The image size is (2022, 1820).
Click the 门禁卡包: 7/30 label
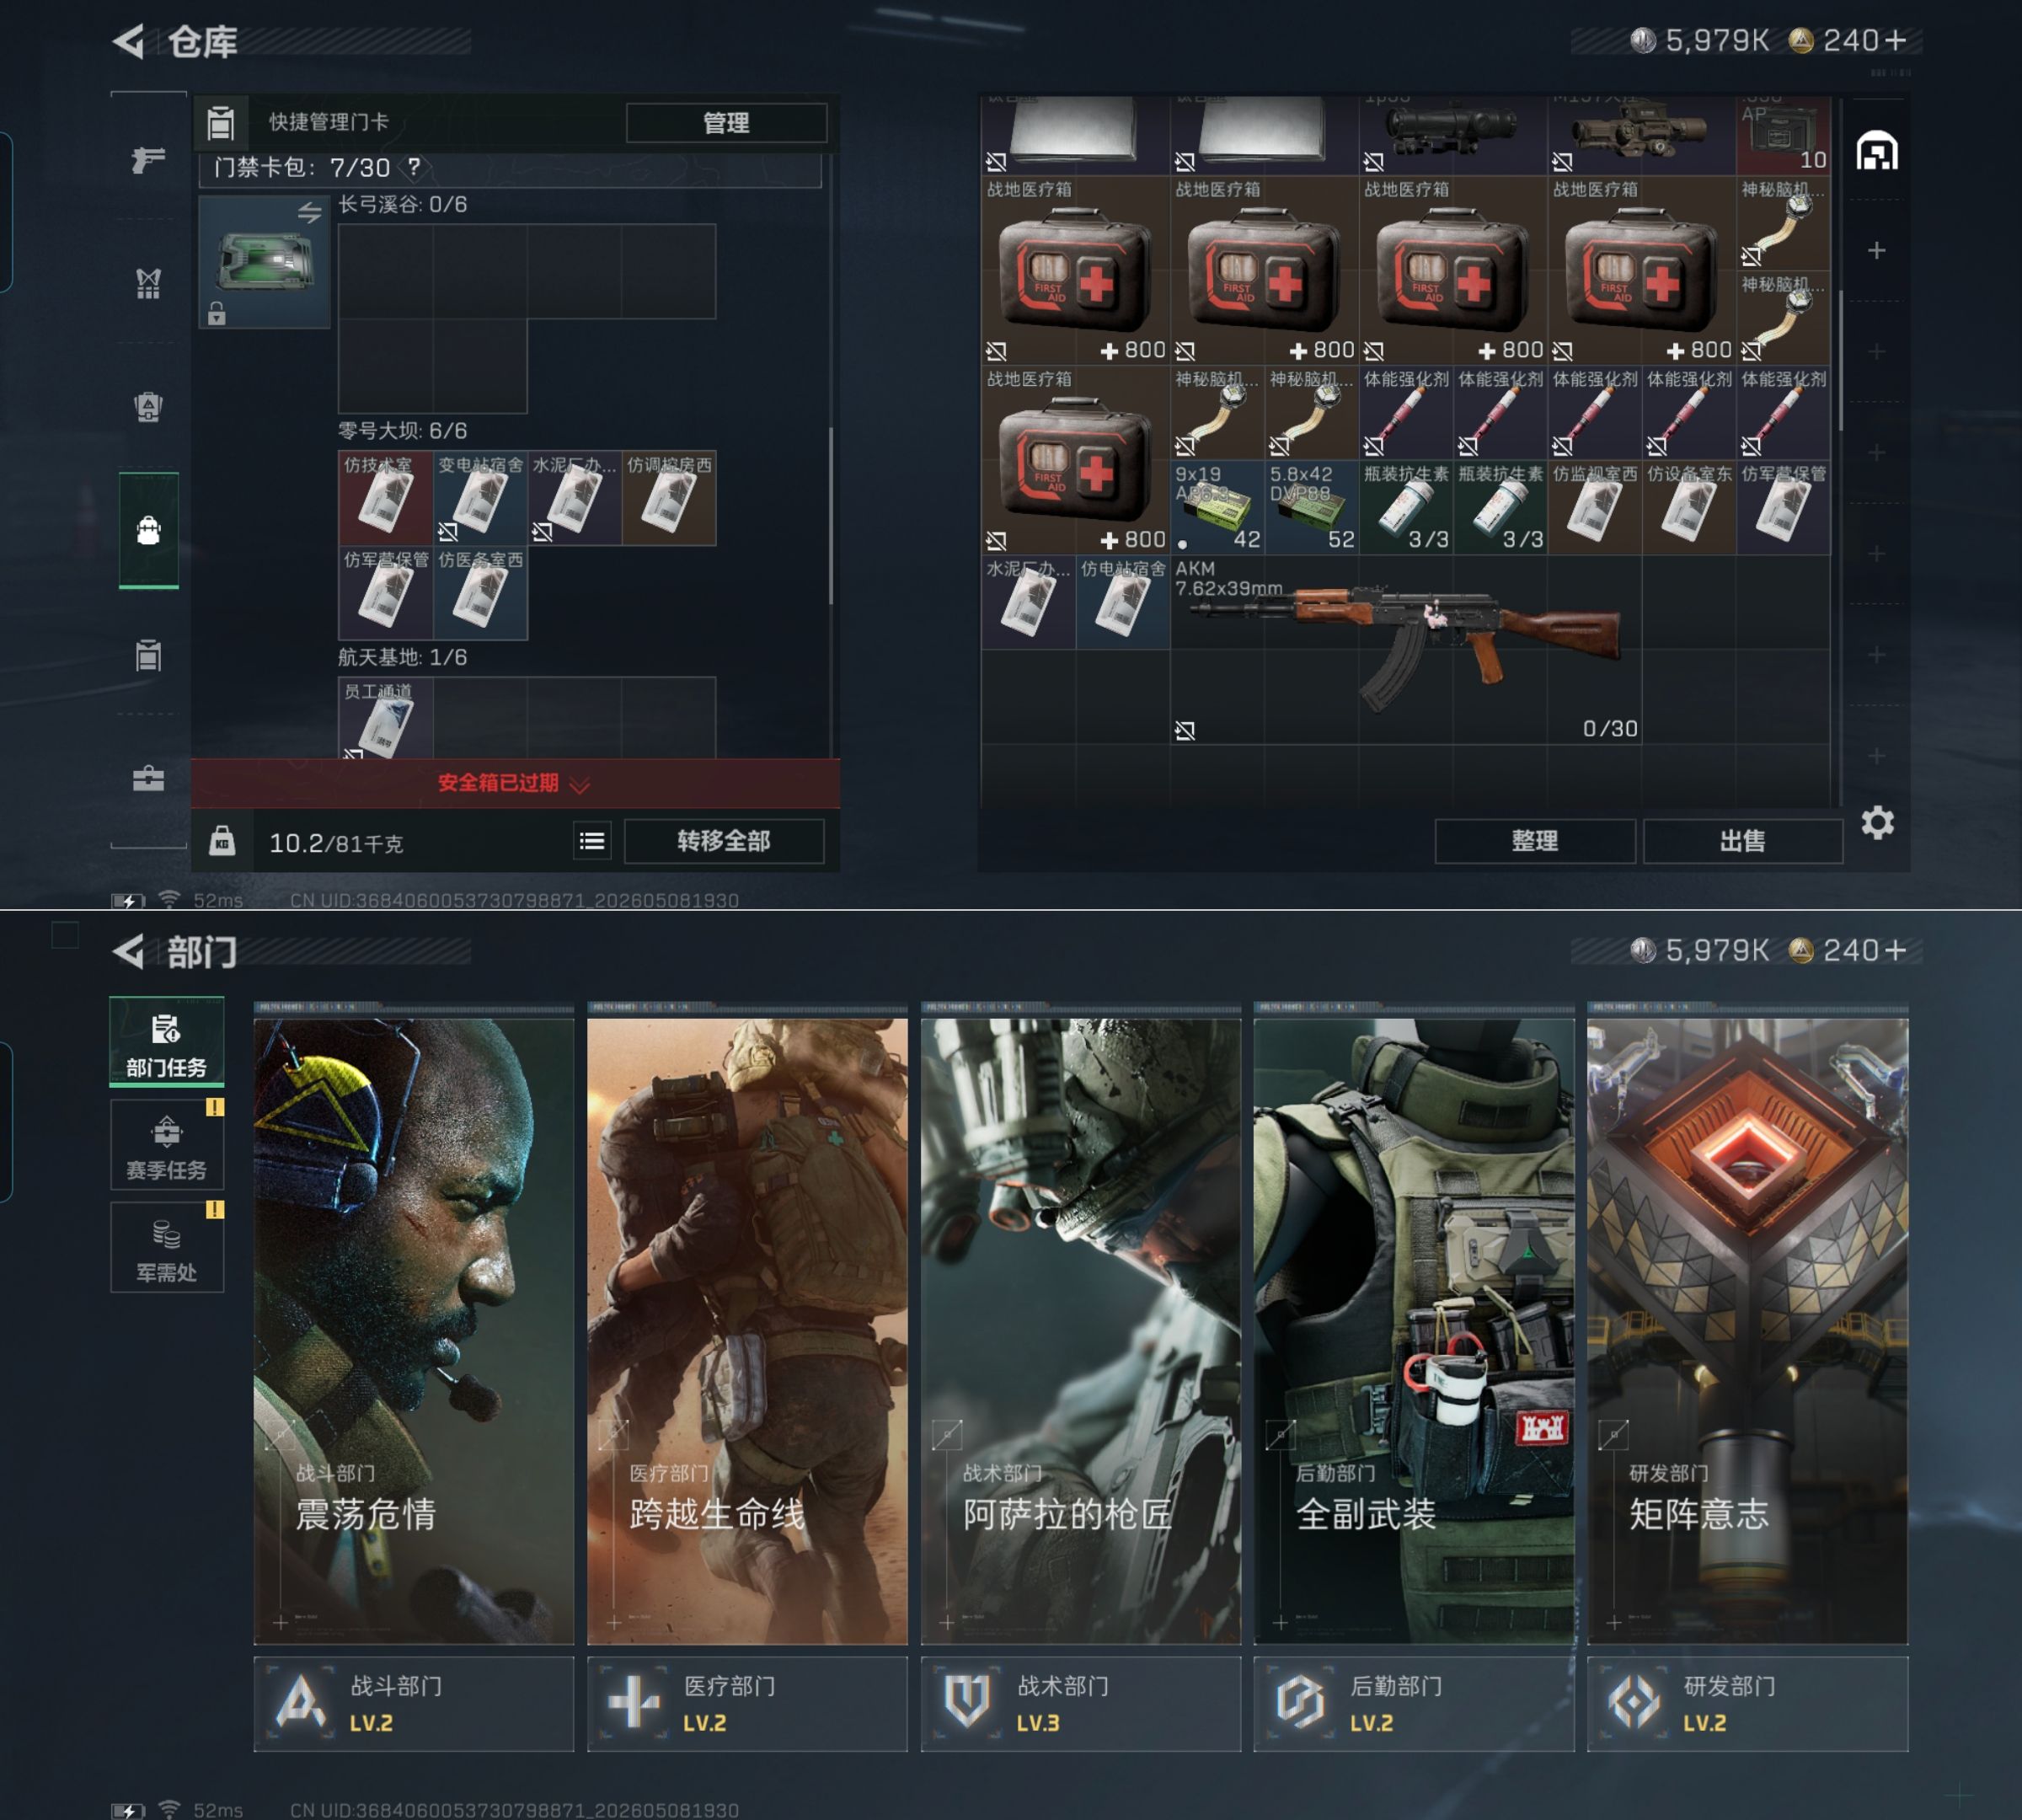point(302,167)
